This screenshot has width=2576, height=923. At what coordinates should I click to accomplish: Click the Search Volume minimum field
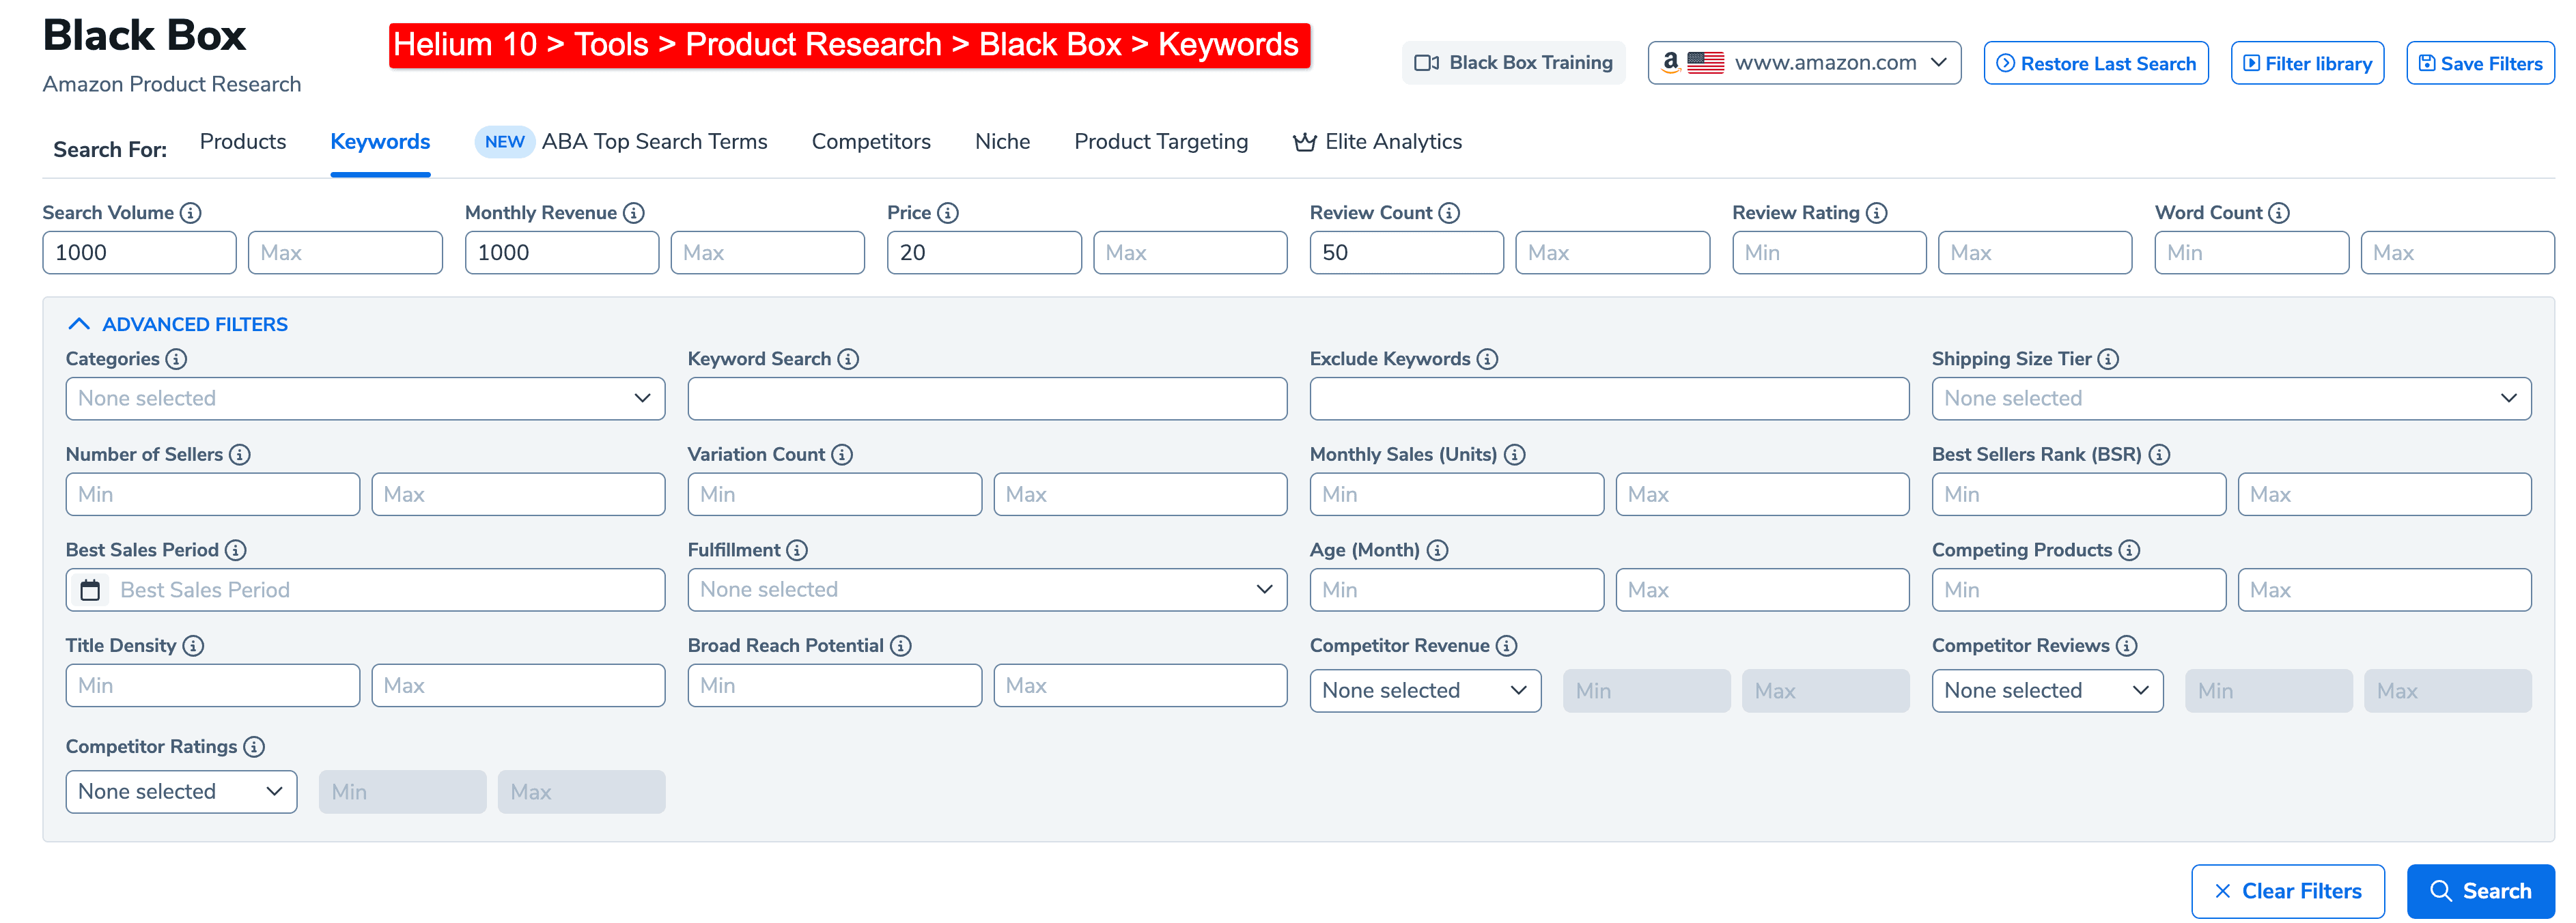pos(139,253)
